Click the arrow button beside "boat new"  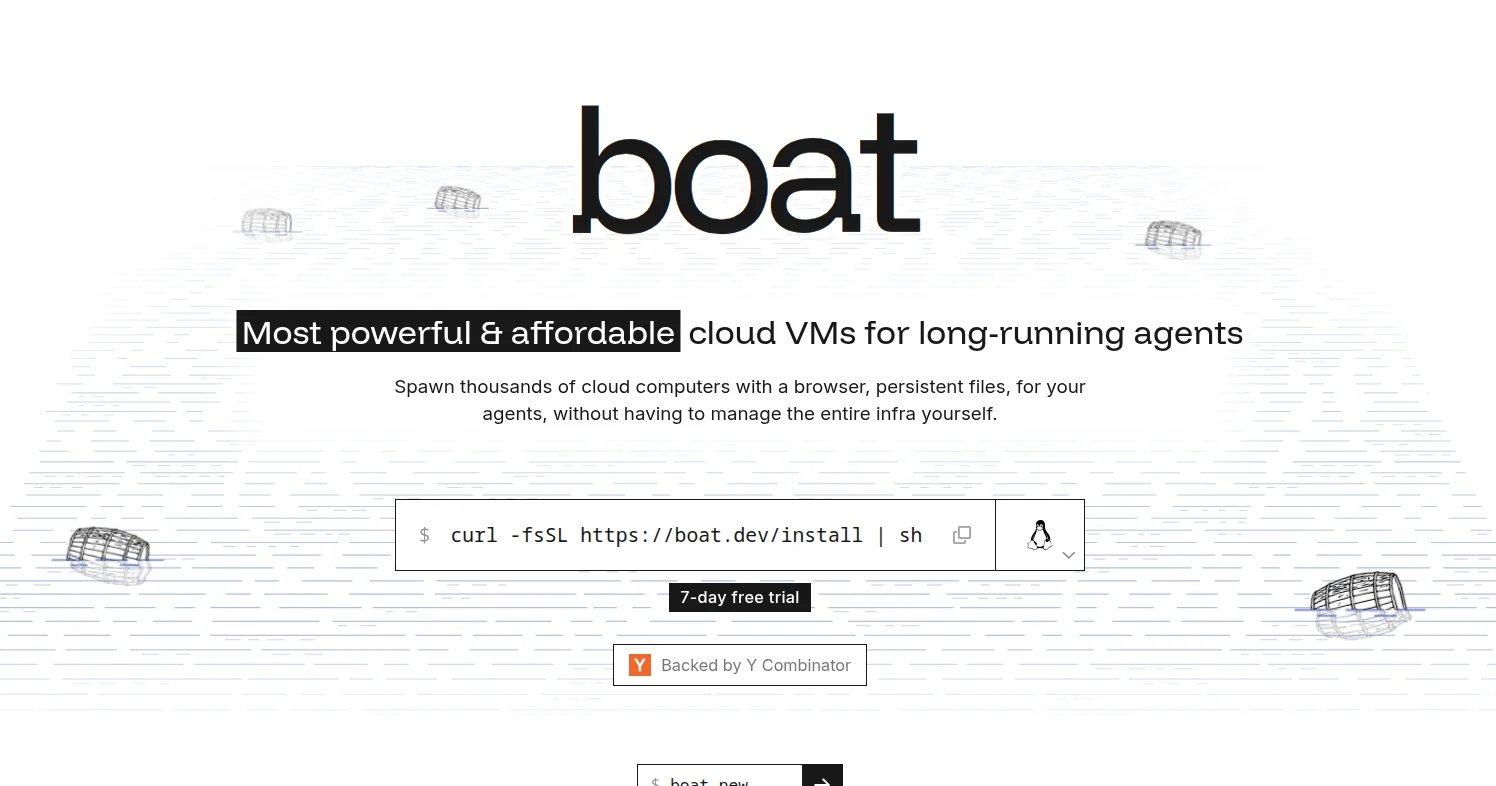point(823,777)
